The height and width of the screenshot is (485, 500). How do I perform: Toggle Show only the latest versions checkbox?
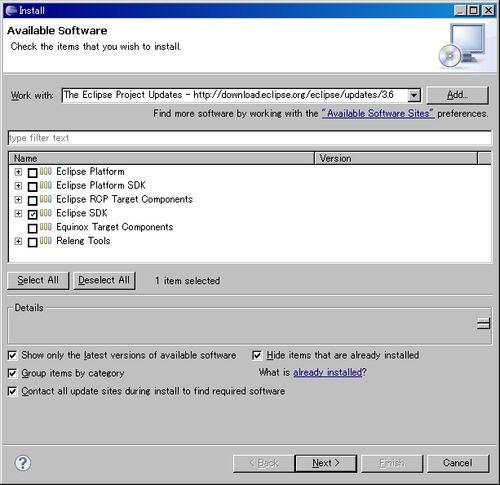12,355
